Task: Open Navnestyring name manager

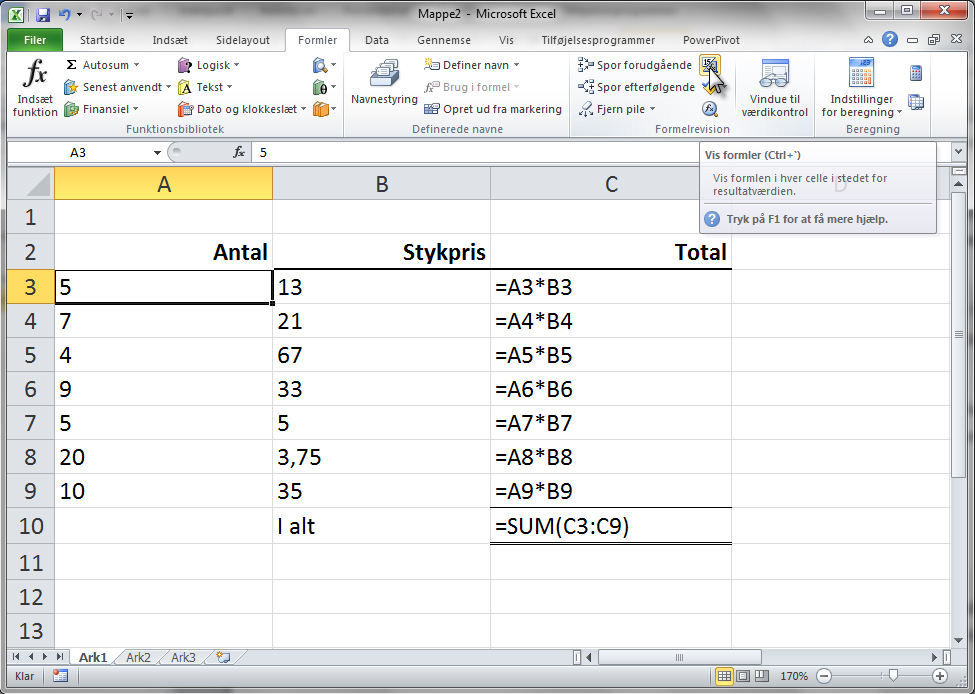Action: coord(384,85)
